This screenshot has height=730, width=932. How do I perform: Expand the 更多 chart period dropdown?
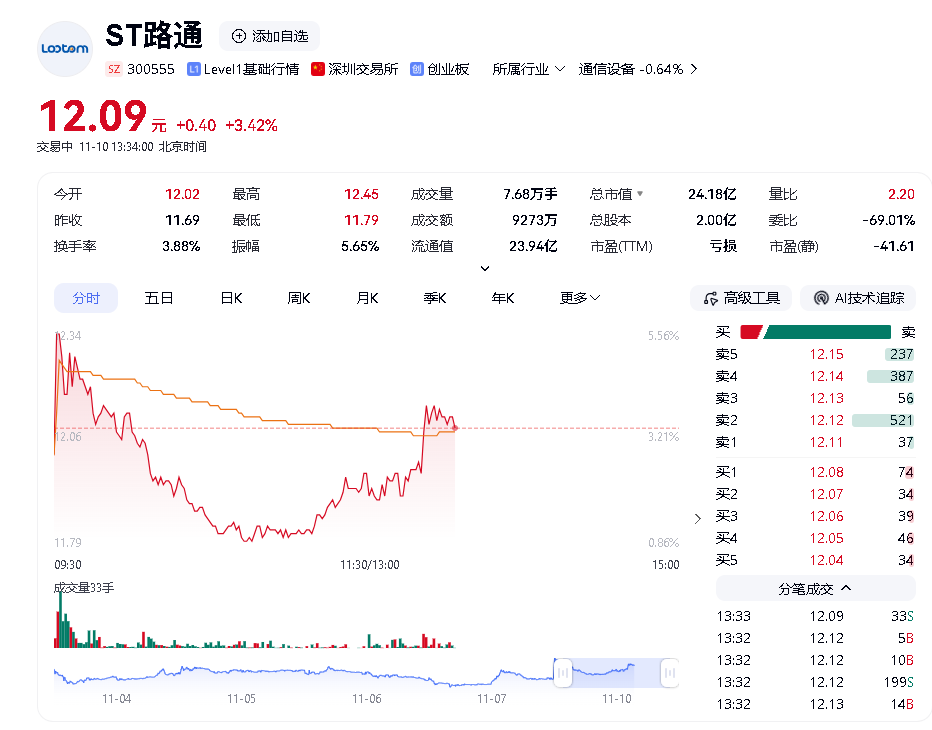[580, 298]
